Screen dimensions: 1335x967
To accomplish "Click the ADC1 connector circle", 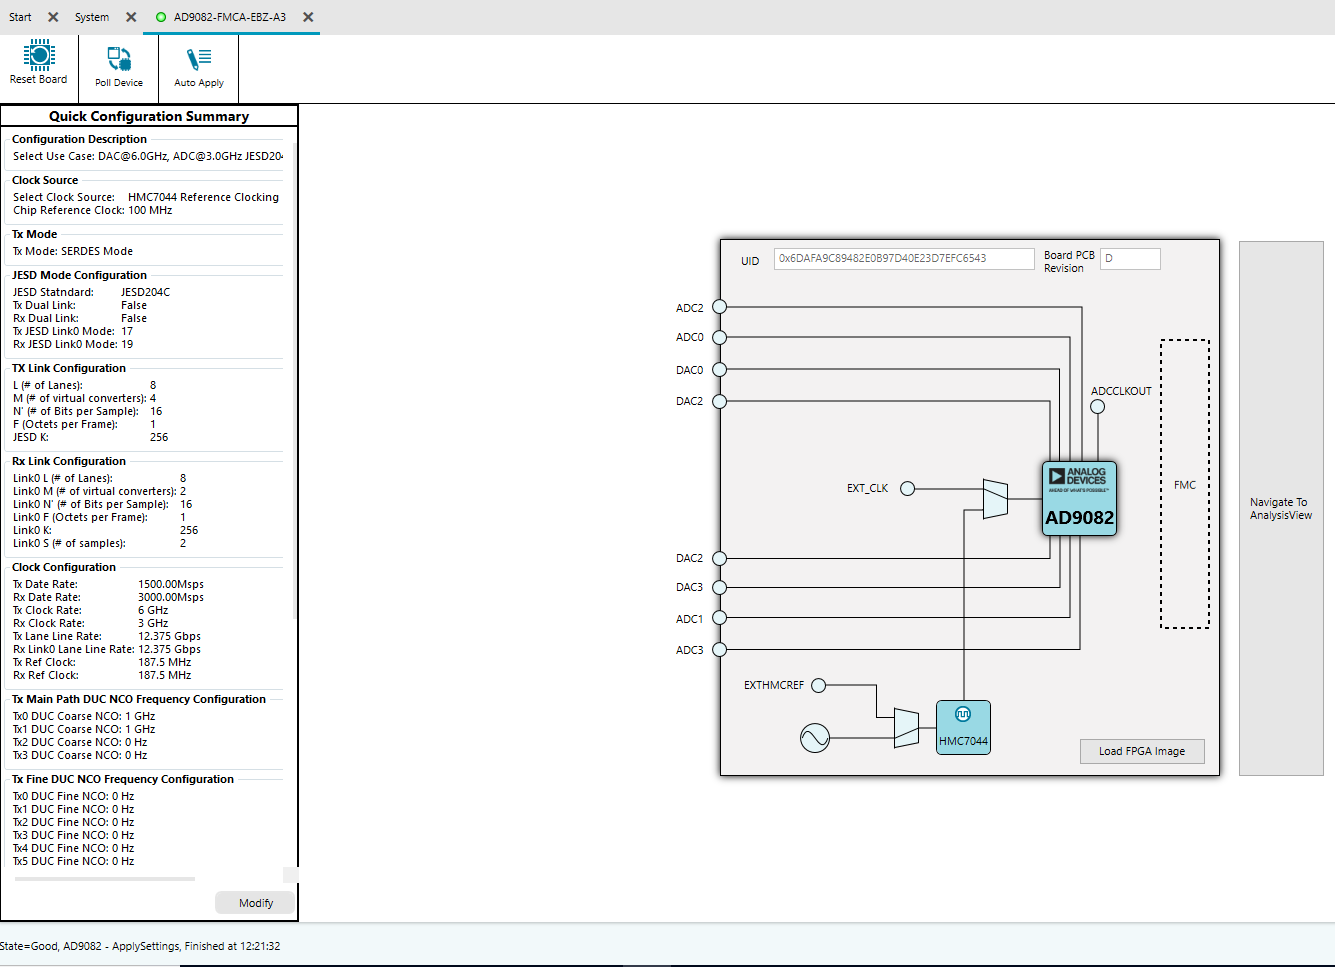I will (719, 618).
